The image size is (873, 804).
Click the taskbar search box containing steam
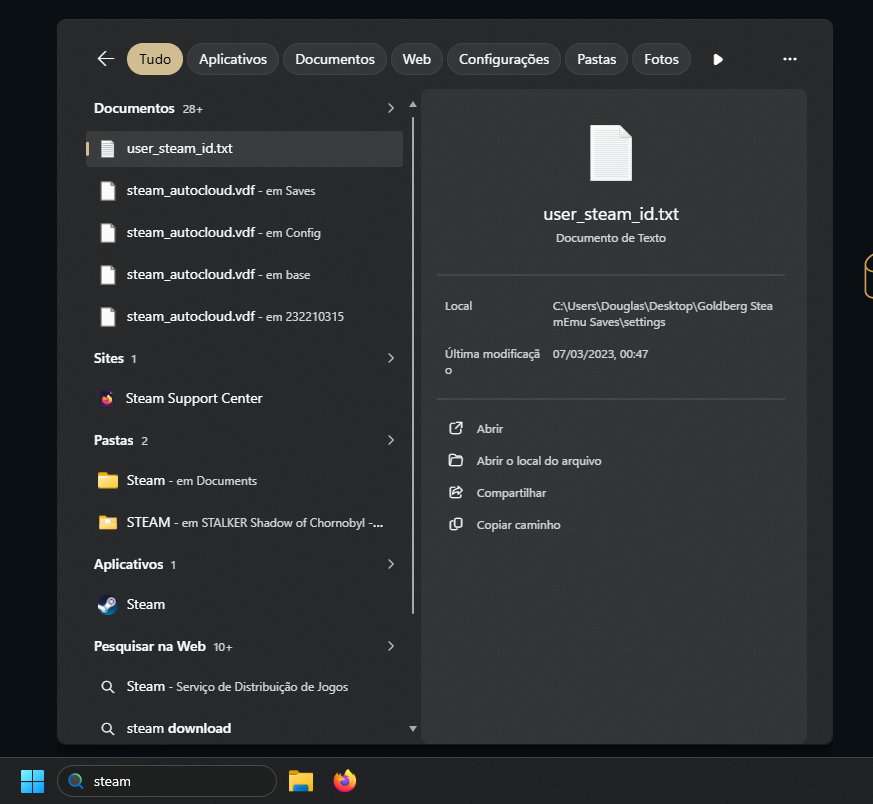click(x=167, y=781)
